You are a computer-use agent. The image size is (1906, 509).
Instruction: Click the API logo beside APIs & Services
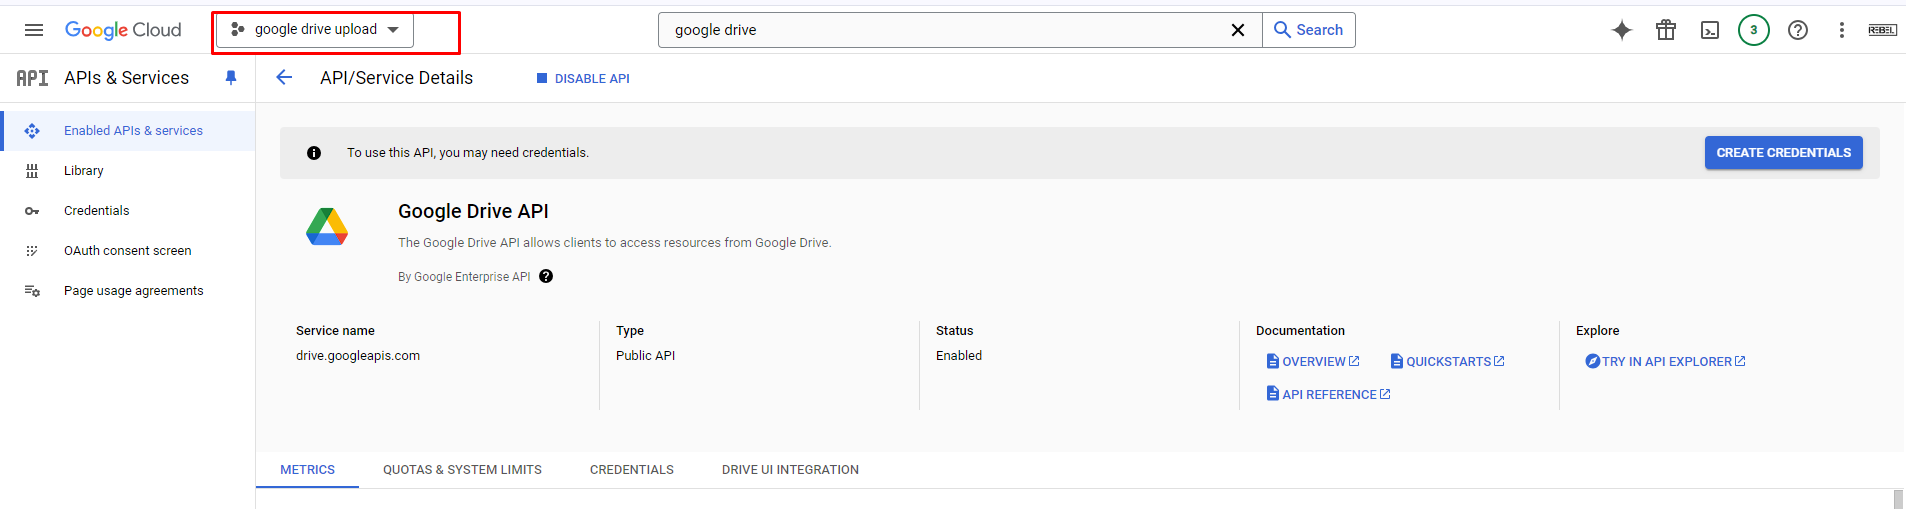(x=32, y=78)
